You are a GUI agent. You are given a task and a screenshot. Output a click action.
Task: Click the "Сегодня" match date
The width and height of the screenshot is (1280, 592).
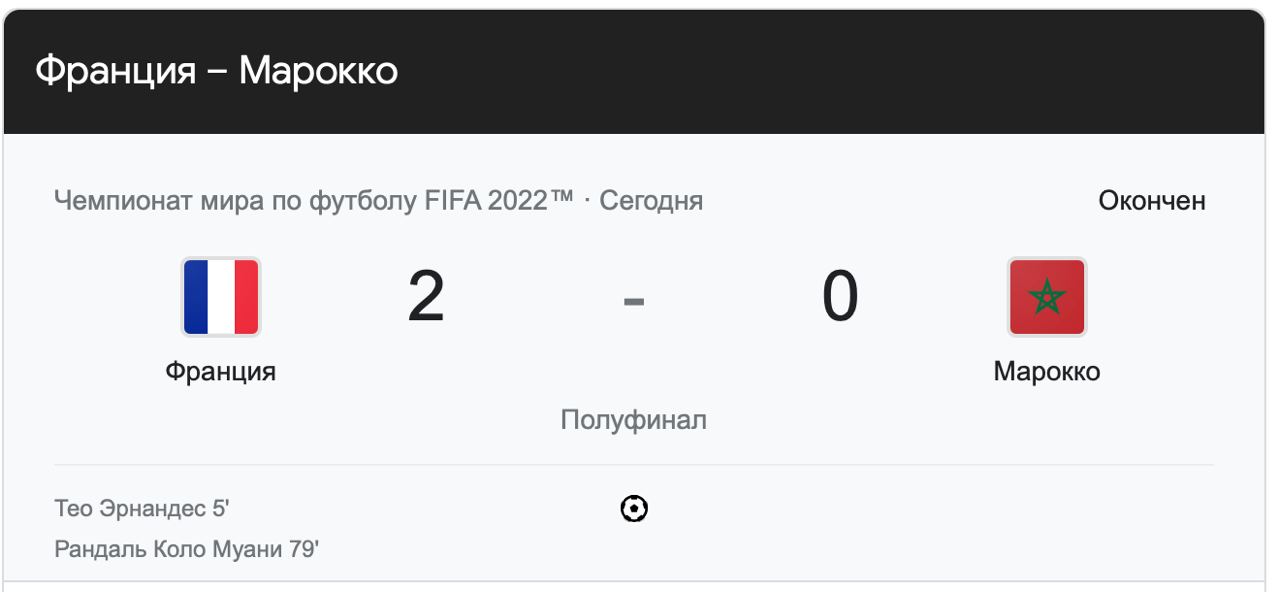[x=651, y=201]
